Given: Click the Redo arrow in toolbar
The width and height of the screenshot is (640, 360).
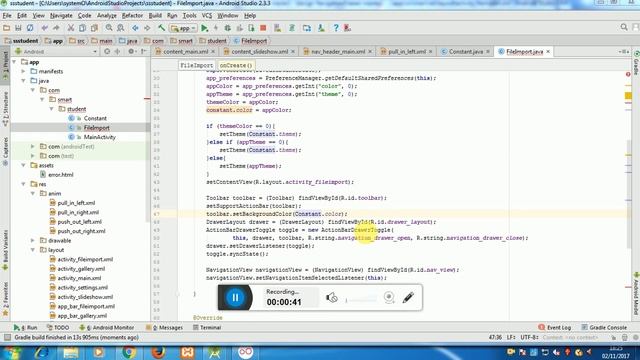Looking at the screenshot, I should [x=56, y=28].
